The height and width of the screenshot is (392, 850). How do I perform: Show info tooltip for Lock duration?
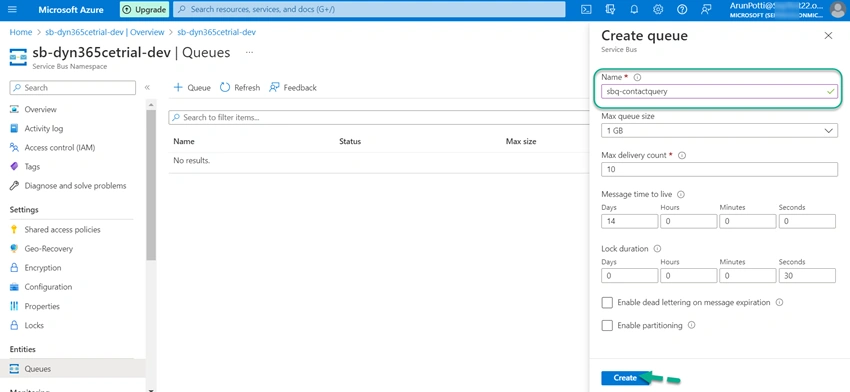tap(657, 249)
